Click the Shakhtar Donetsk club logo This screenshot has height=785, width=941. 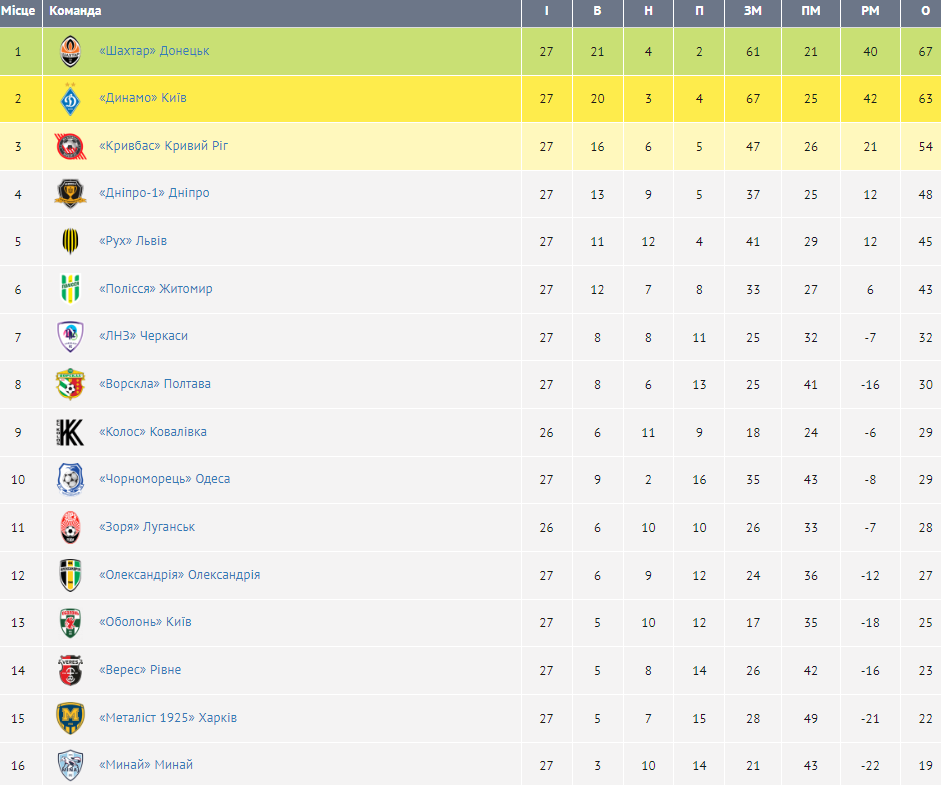click(69, 51)
